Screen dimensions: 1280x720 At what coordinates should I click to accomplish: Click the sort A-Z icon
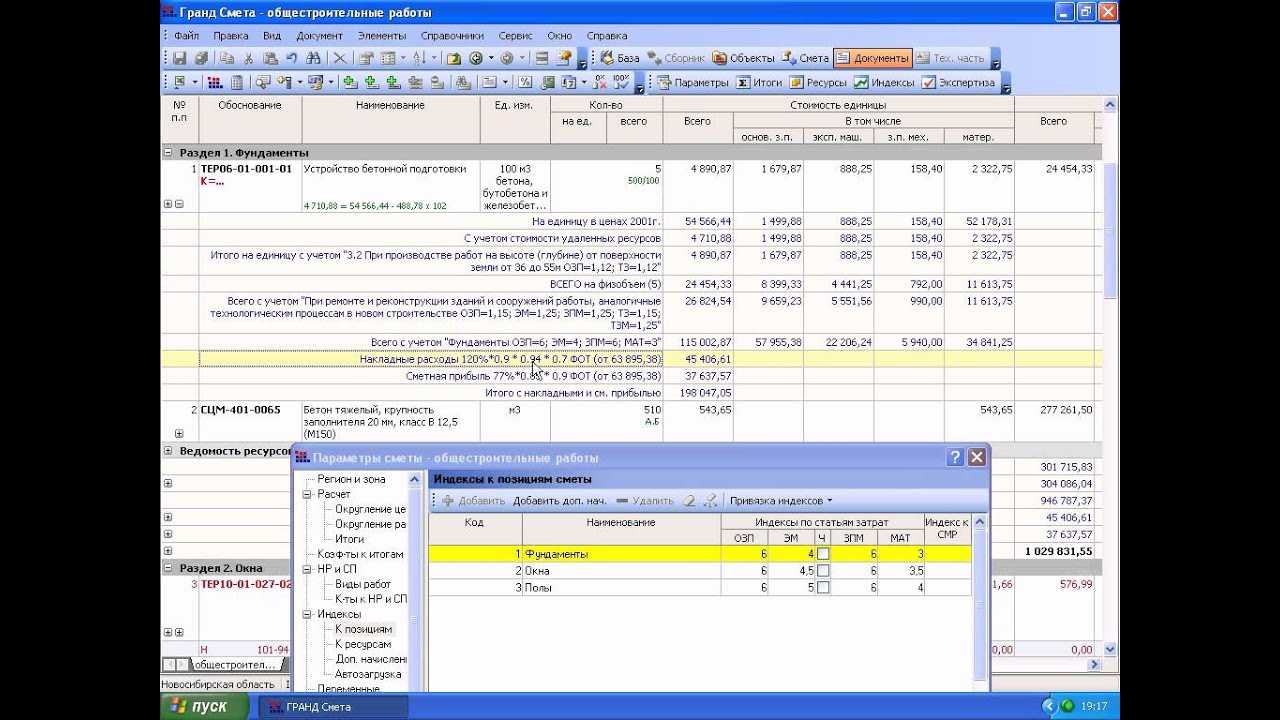[419, 58]
